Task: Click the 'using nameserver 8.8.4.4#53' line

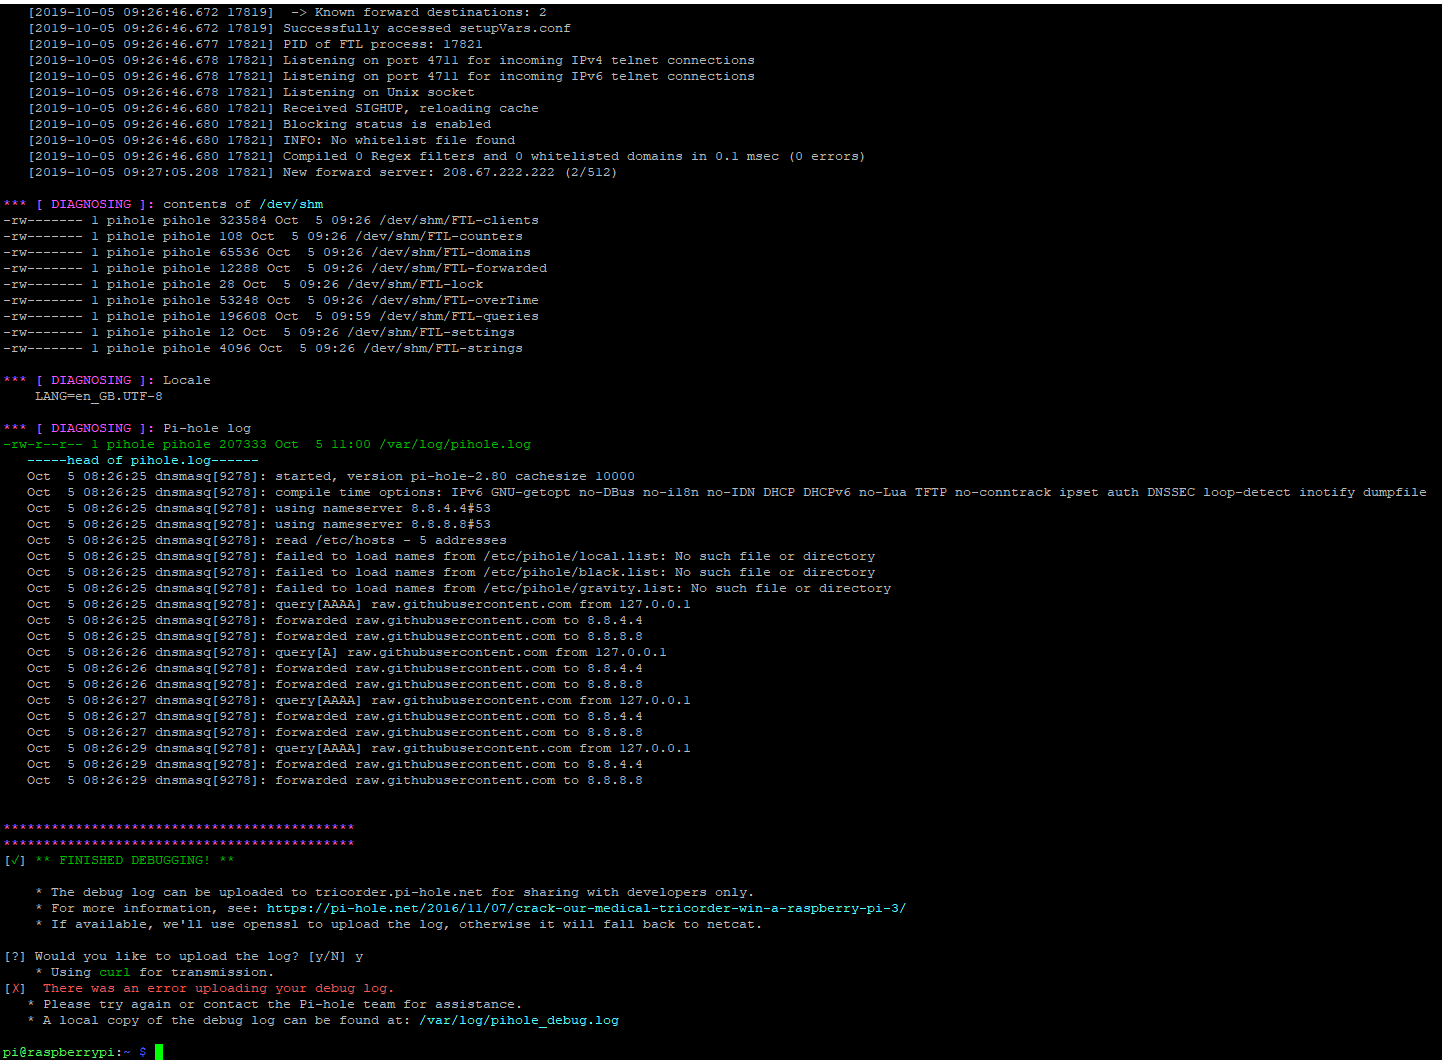Action: click(259, 508)
